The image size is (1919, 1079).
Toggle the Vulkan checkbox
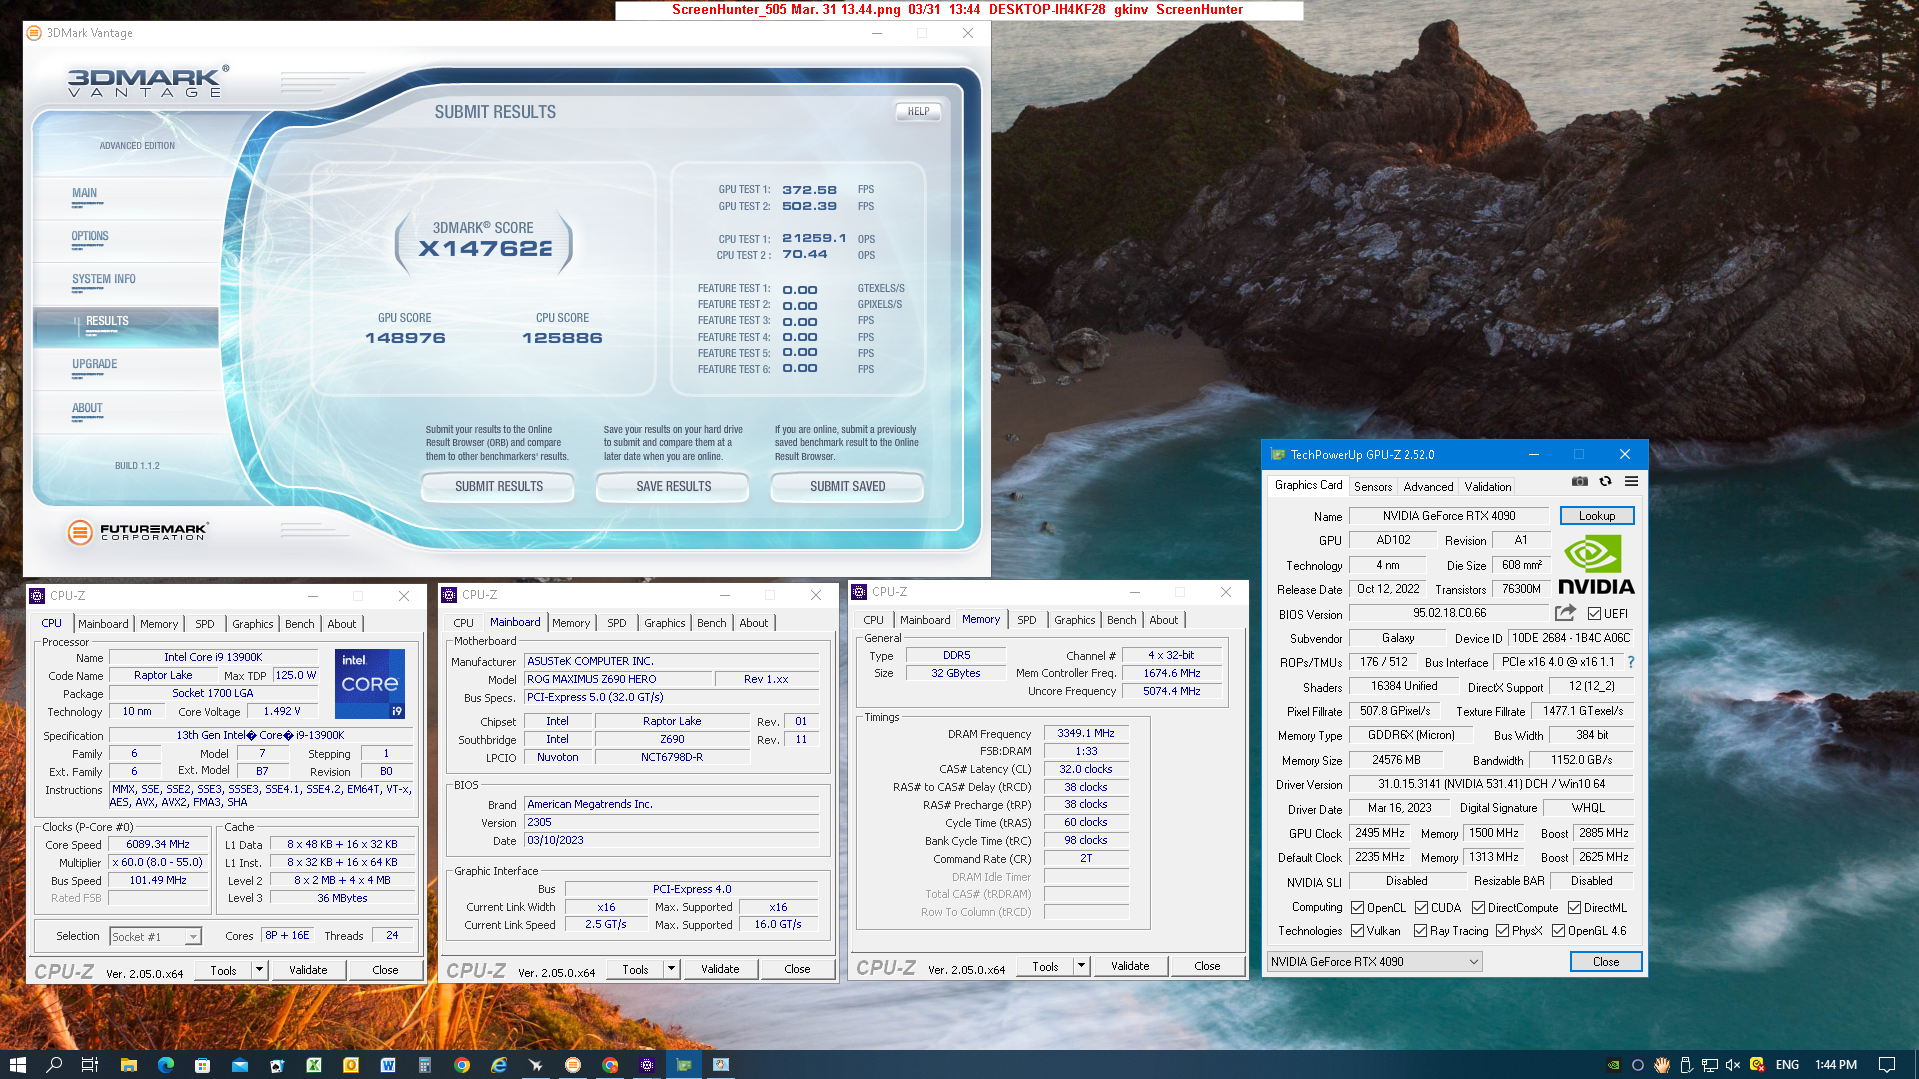pos(1357,931)
